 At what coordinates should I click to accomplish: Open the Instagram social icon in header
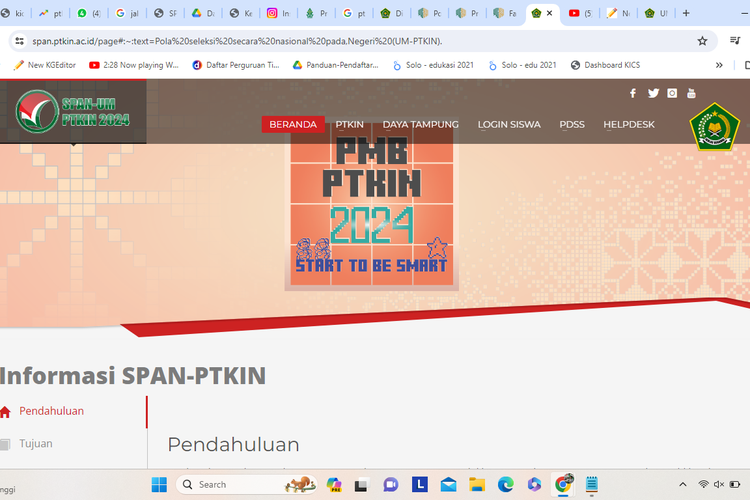click(x=672, y=93)
